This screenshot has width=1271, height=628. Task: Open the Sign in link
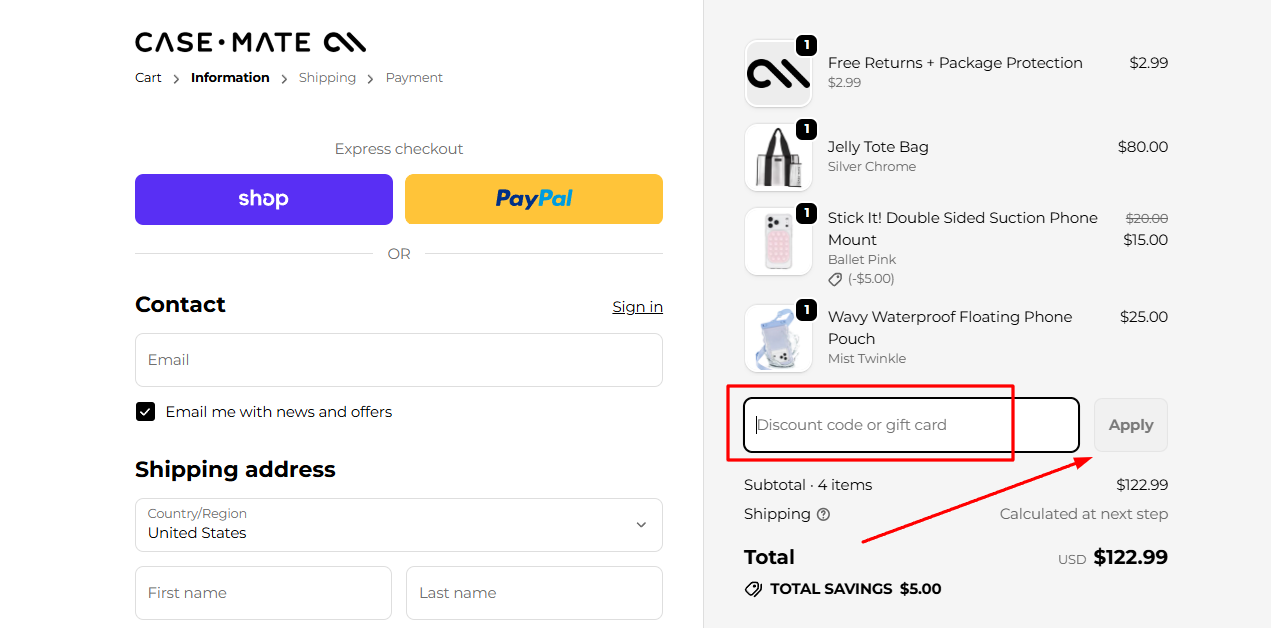[x=637, y=307]
